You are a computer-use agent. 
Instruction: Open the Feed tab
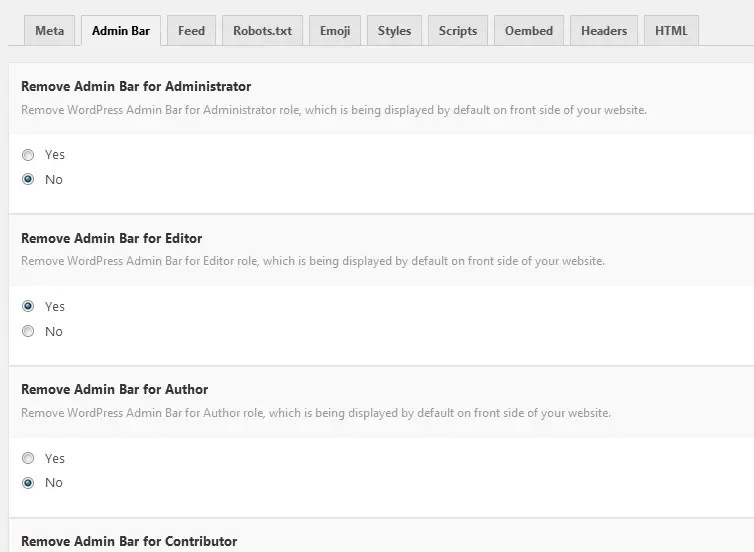click(191, 31)
